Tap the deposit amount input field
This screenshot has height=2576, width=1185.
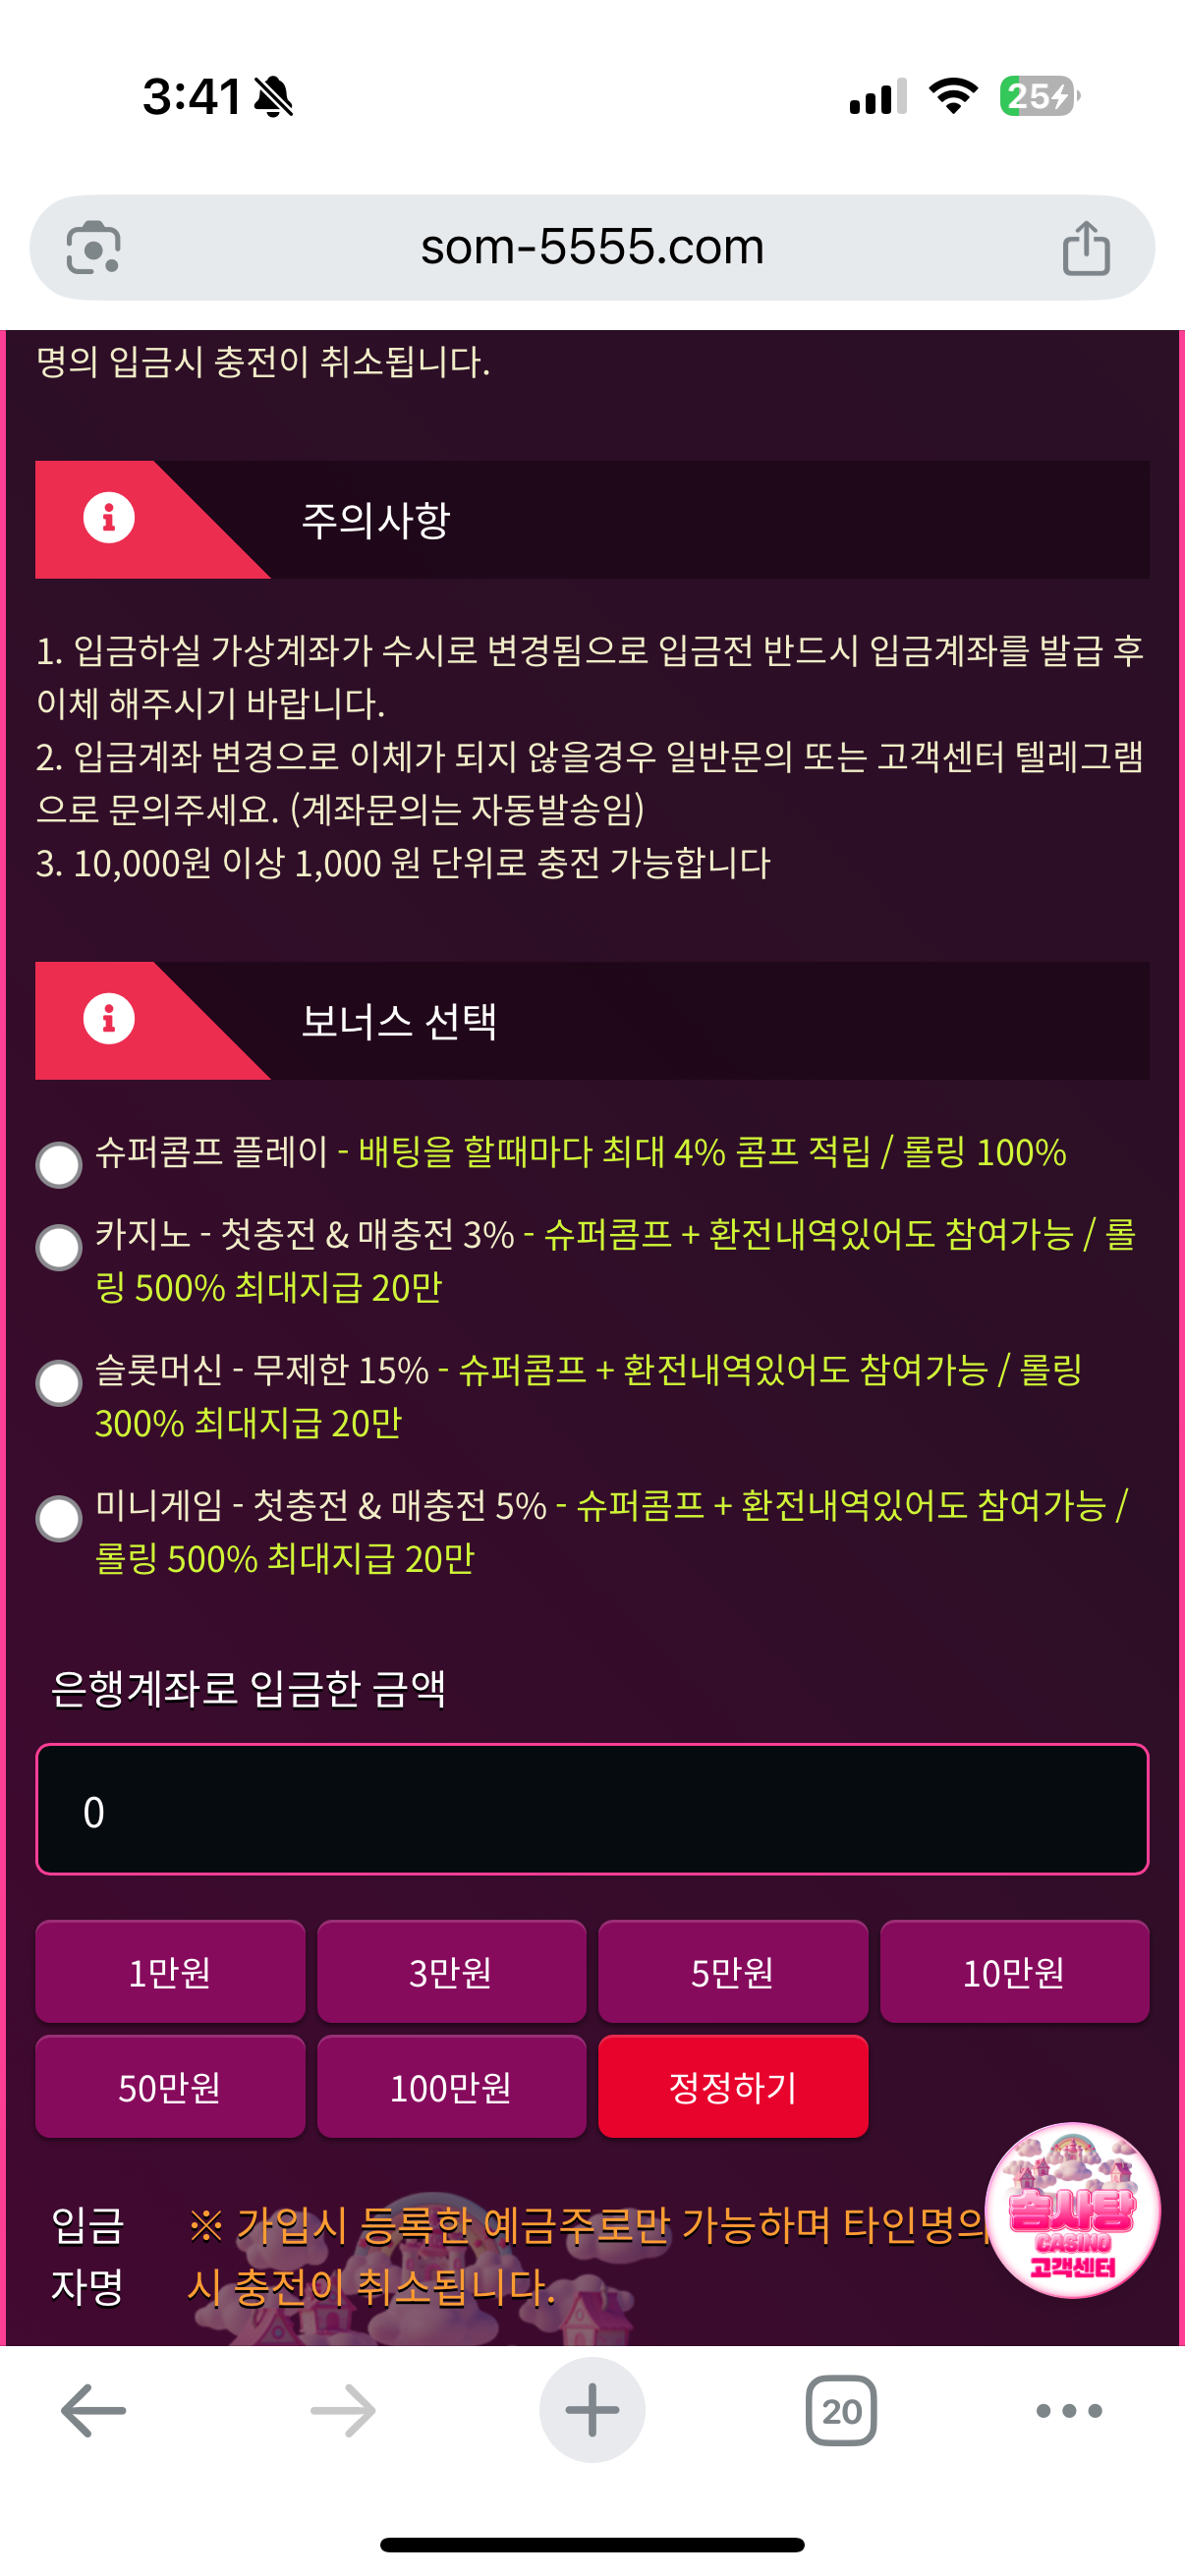[x=592, y=1810]
